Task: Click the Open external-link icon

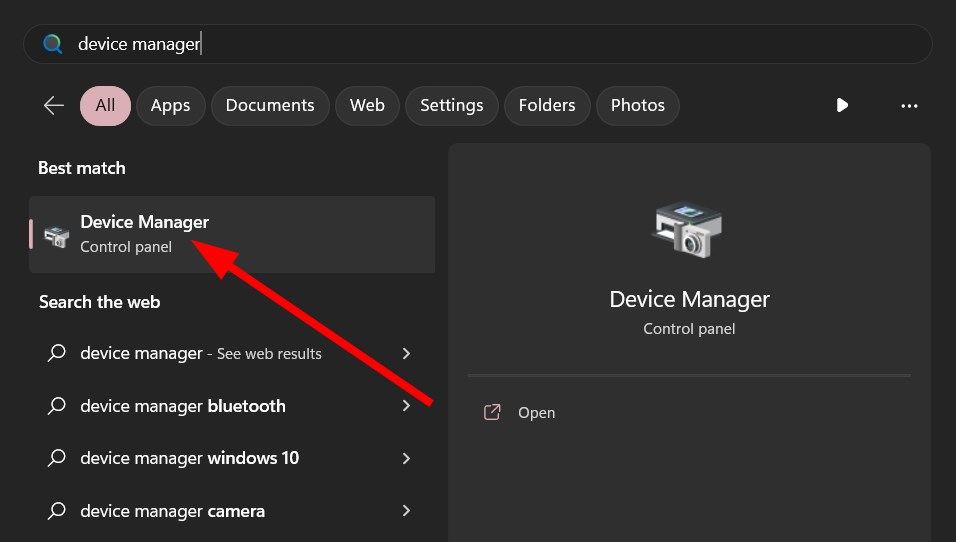Action: tap(492, 413)
